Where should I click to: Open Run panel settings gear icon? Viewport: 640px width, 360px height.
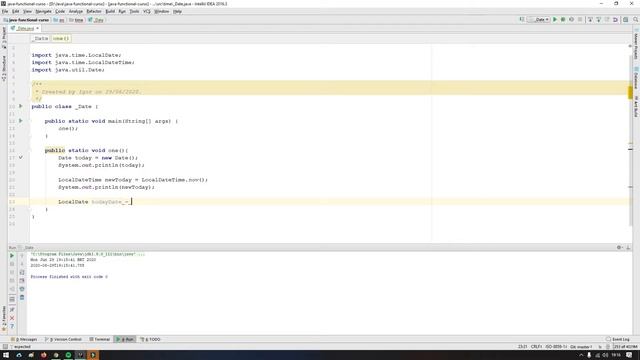[619, 247]
